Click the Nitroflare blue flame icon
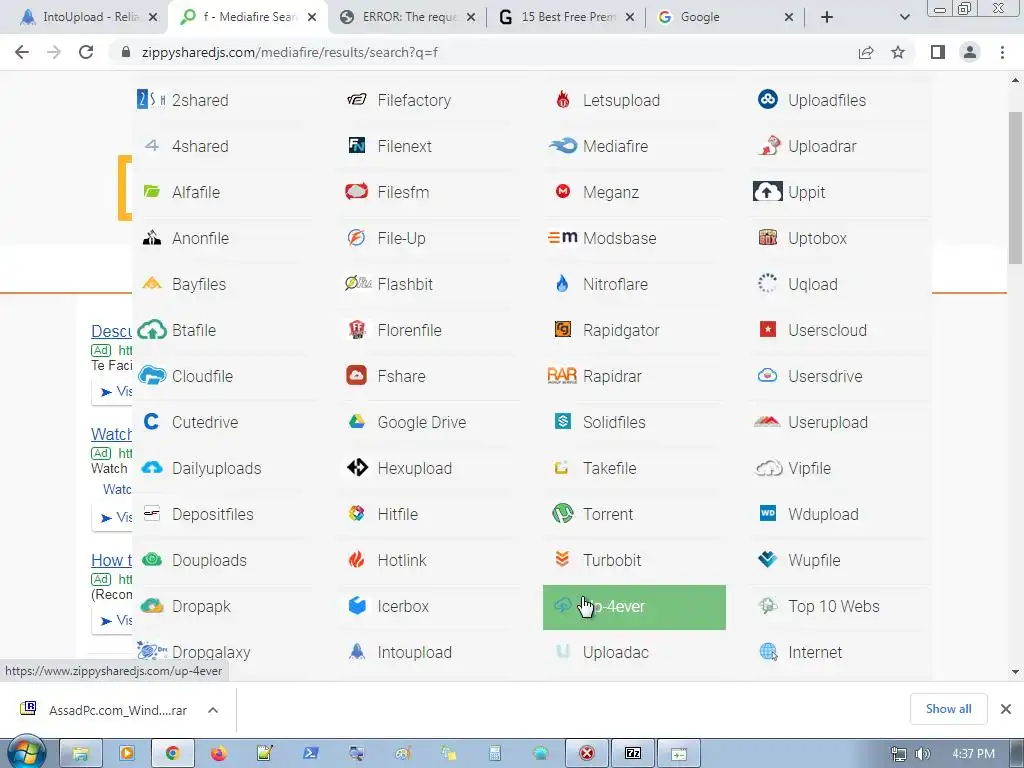Screen dimensions: 1024x768 [x=562, y=283]
